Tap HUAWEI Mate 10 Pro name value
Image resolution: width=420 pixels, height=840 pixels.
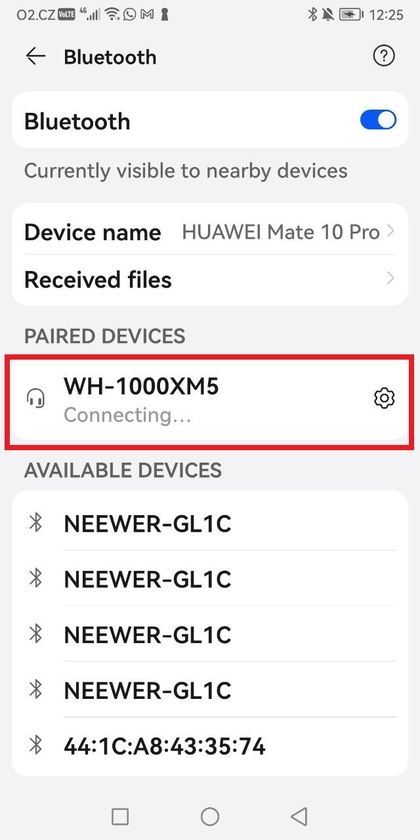coord(281,232)
